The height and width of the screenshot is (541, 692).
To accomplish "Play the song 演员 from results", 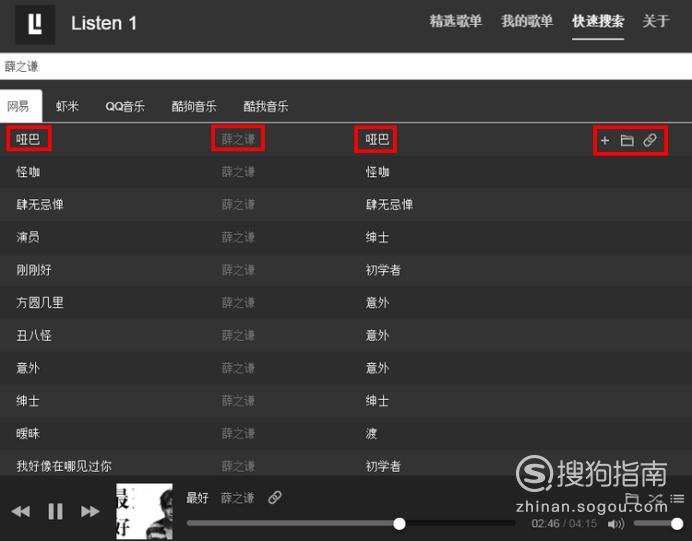I will click(x=28, y=237).
